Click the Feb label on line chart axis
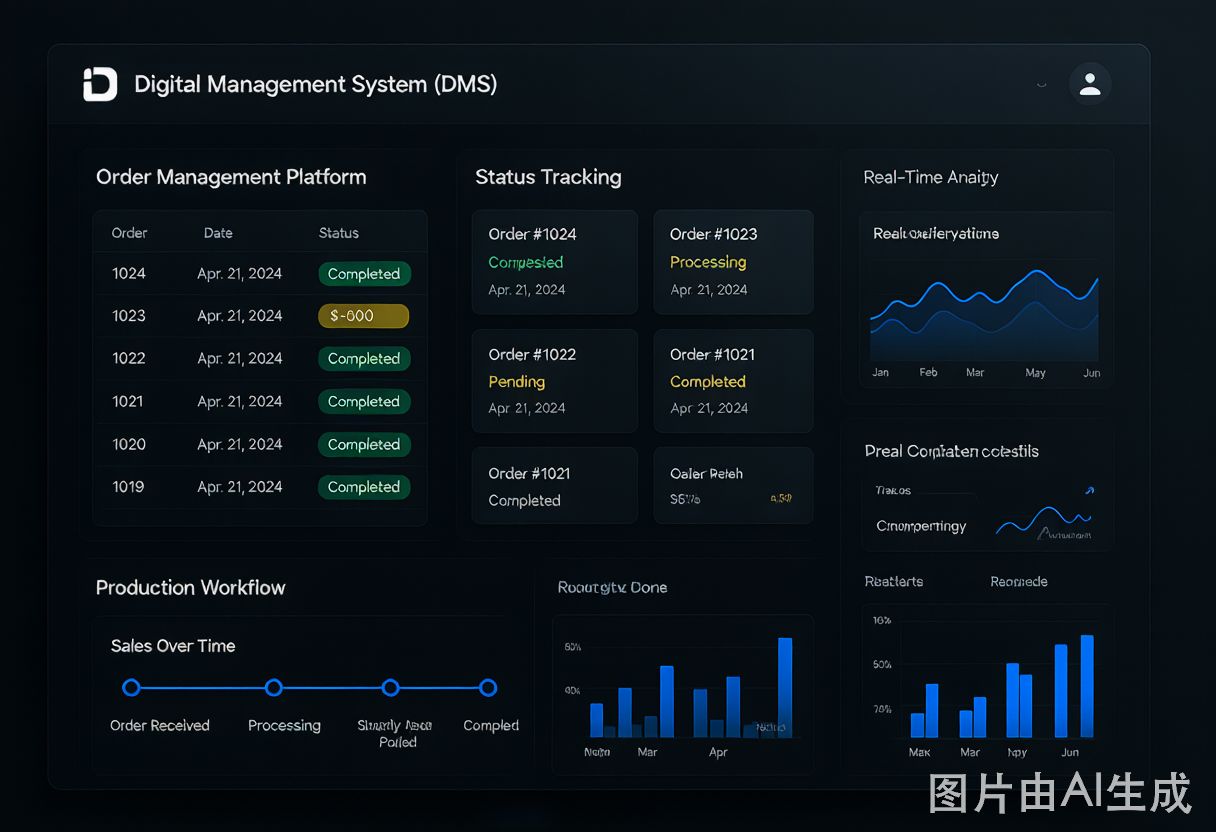The height and width of the screenshot is (832, 1216). 929,373
